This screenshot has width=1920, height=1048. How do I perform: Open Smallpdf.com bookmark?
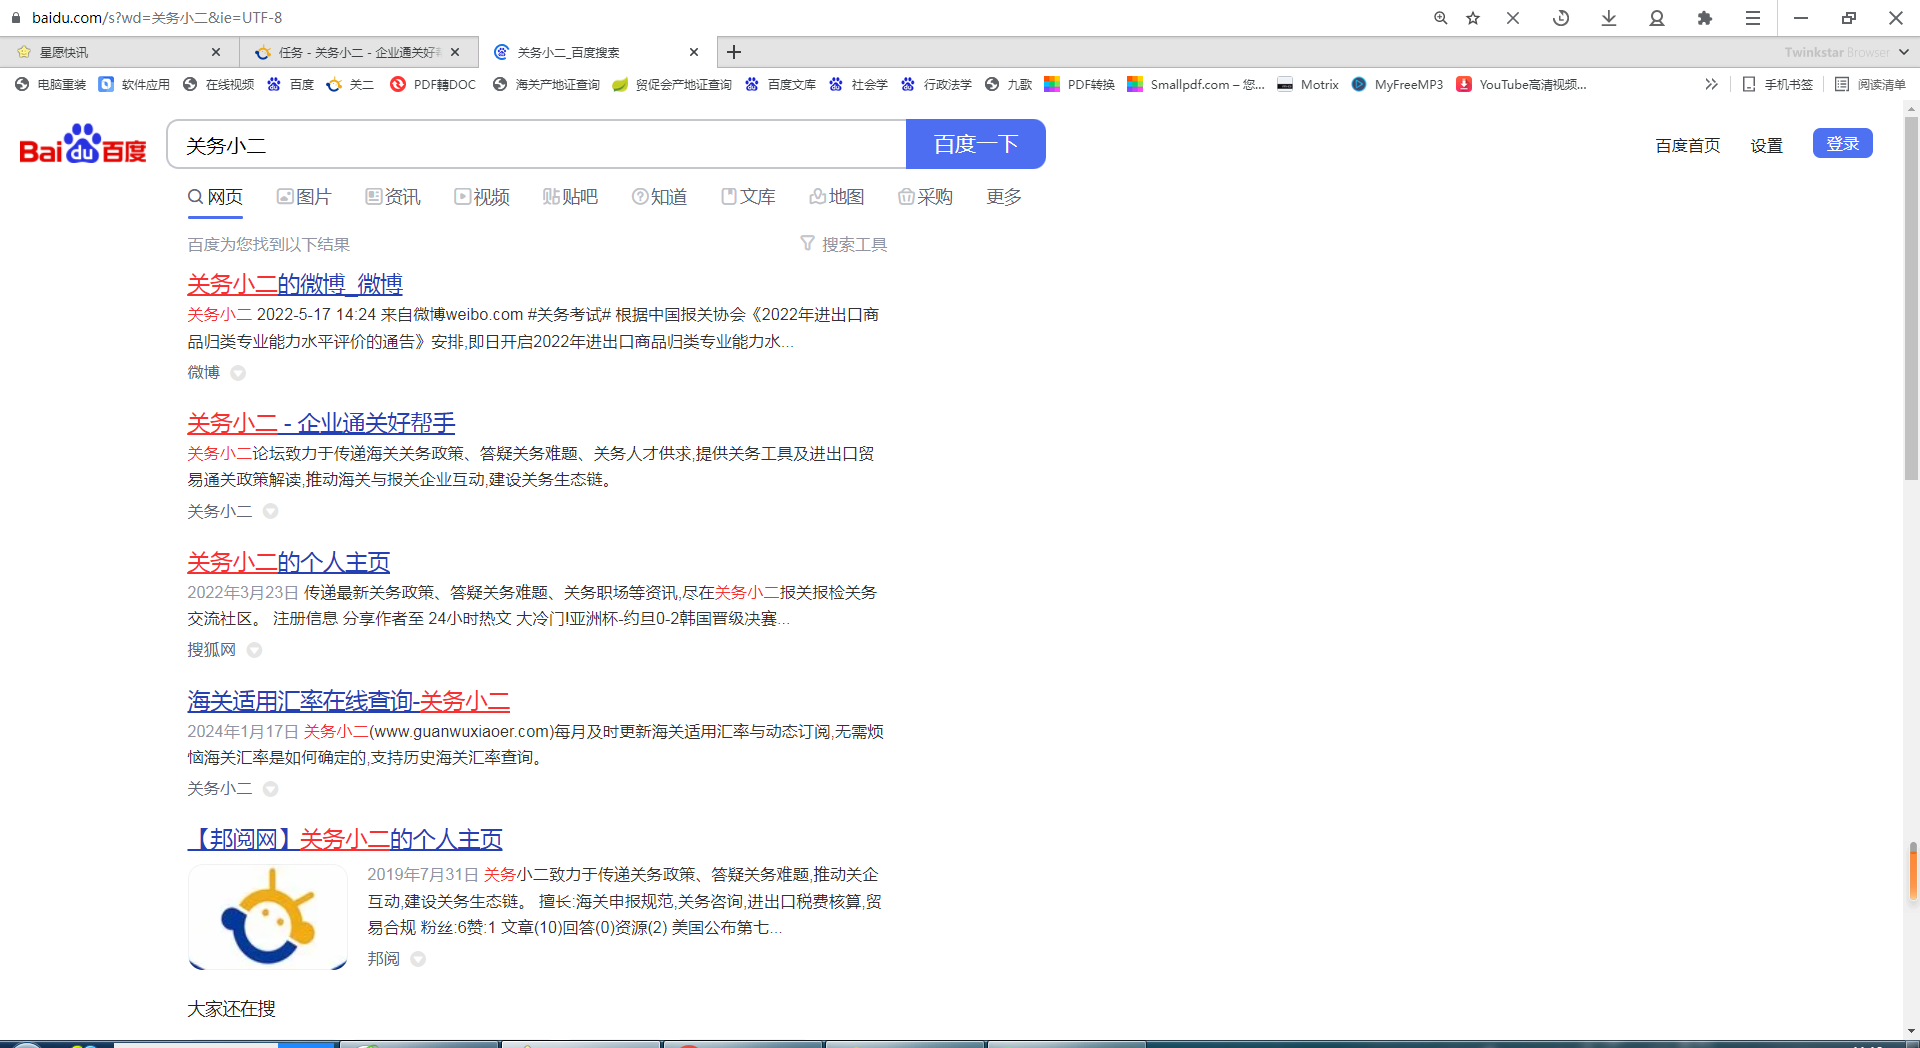[1197, 85]
